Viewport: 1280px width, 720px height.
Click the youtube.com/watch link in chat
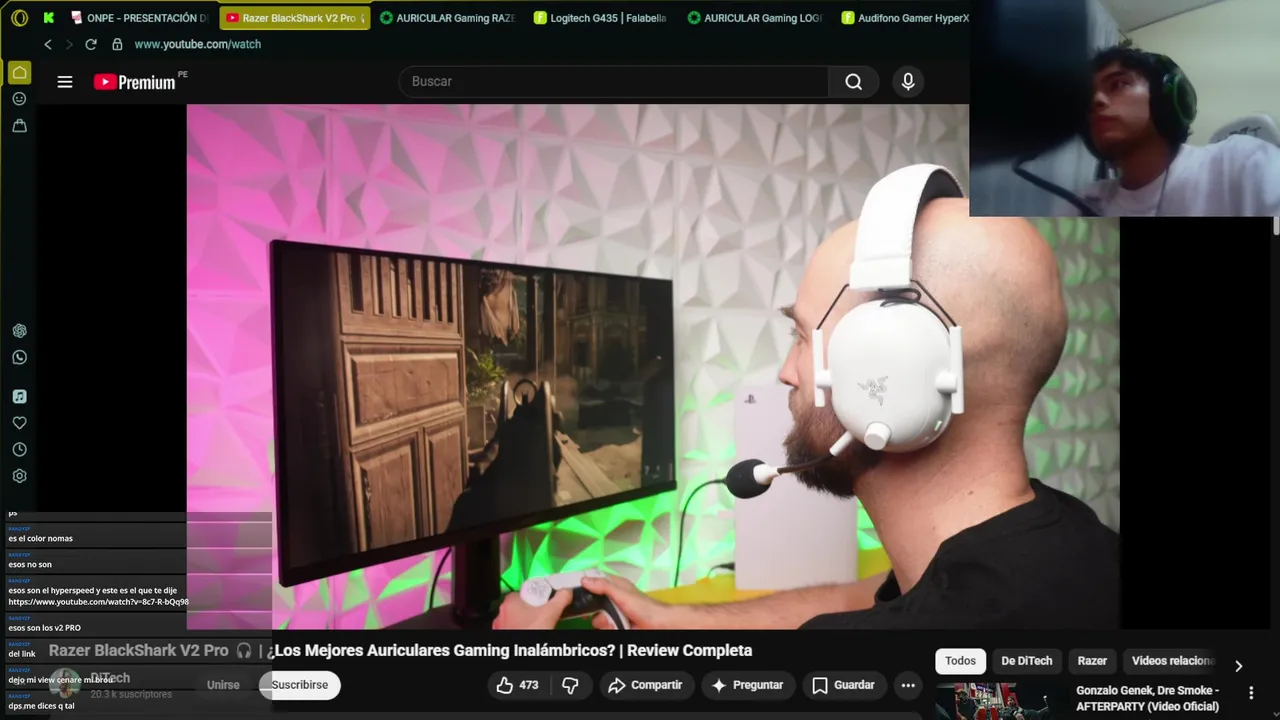(98, 602)
